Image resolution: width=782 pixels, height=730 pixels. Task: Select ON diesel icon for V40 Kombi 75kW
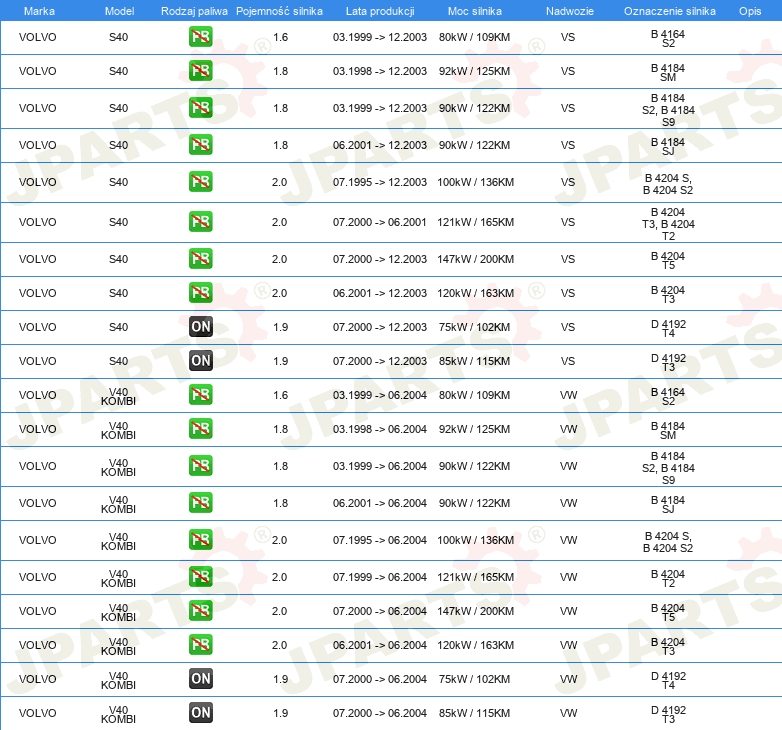tap(200, 679)
